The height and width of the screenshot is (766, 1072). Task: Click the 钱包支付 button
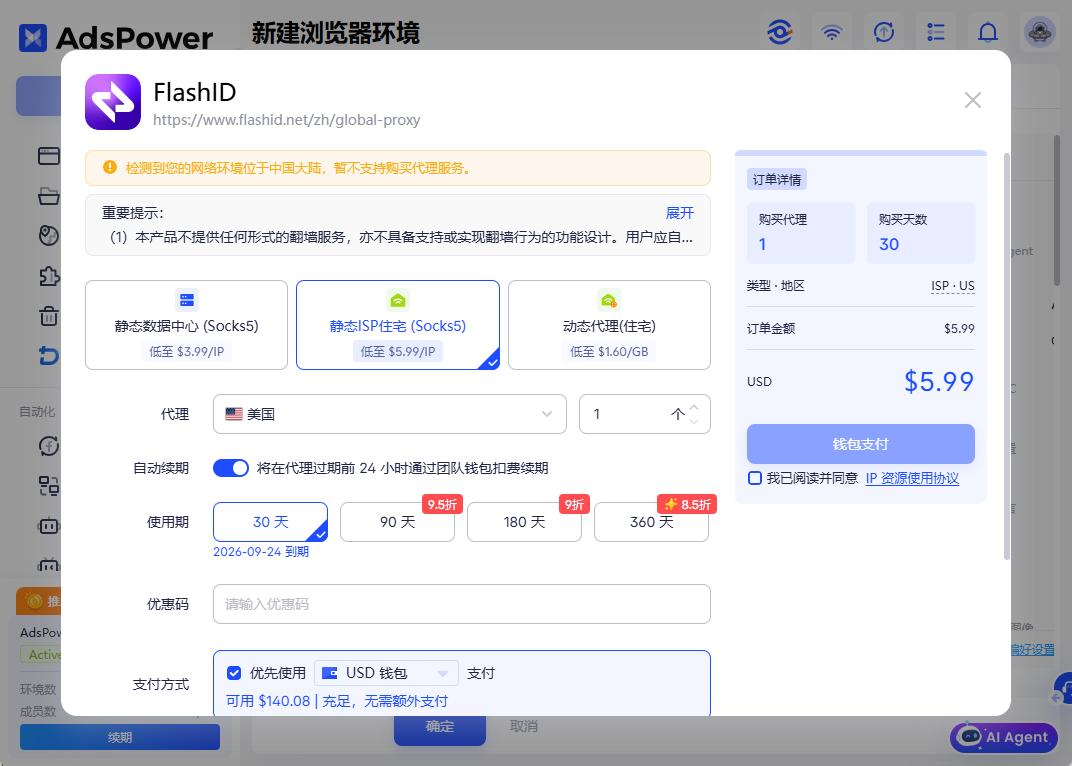[861, 444]
